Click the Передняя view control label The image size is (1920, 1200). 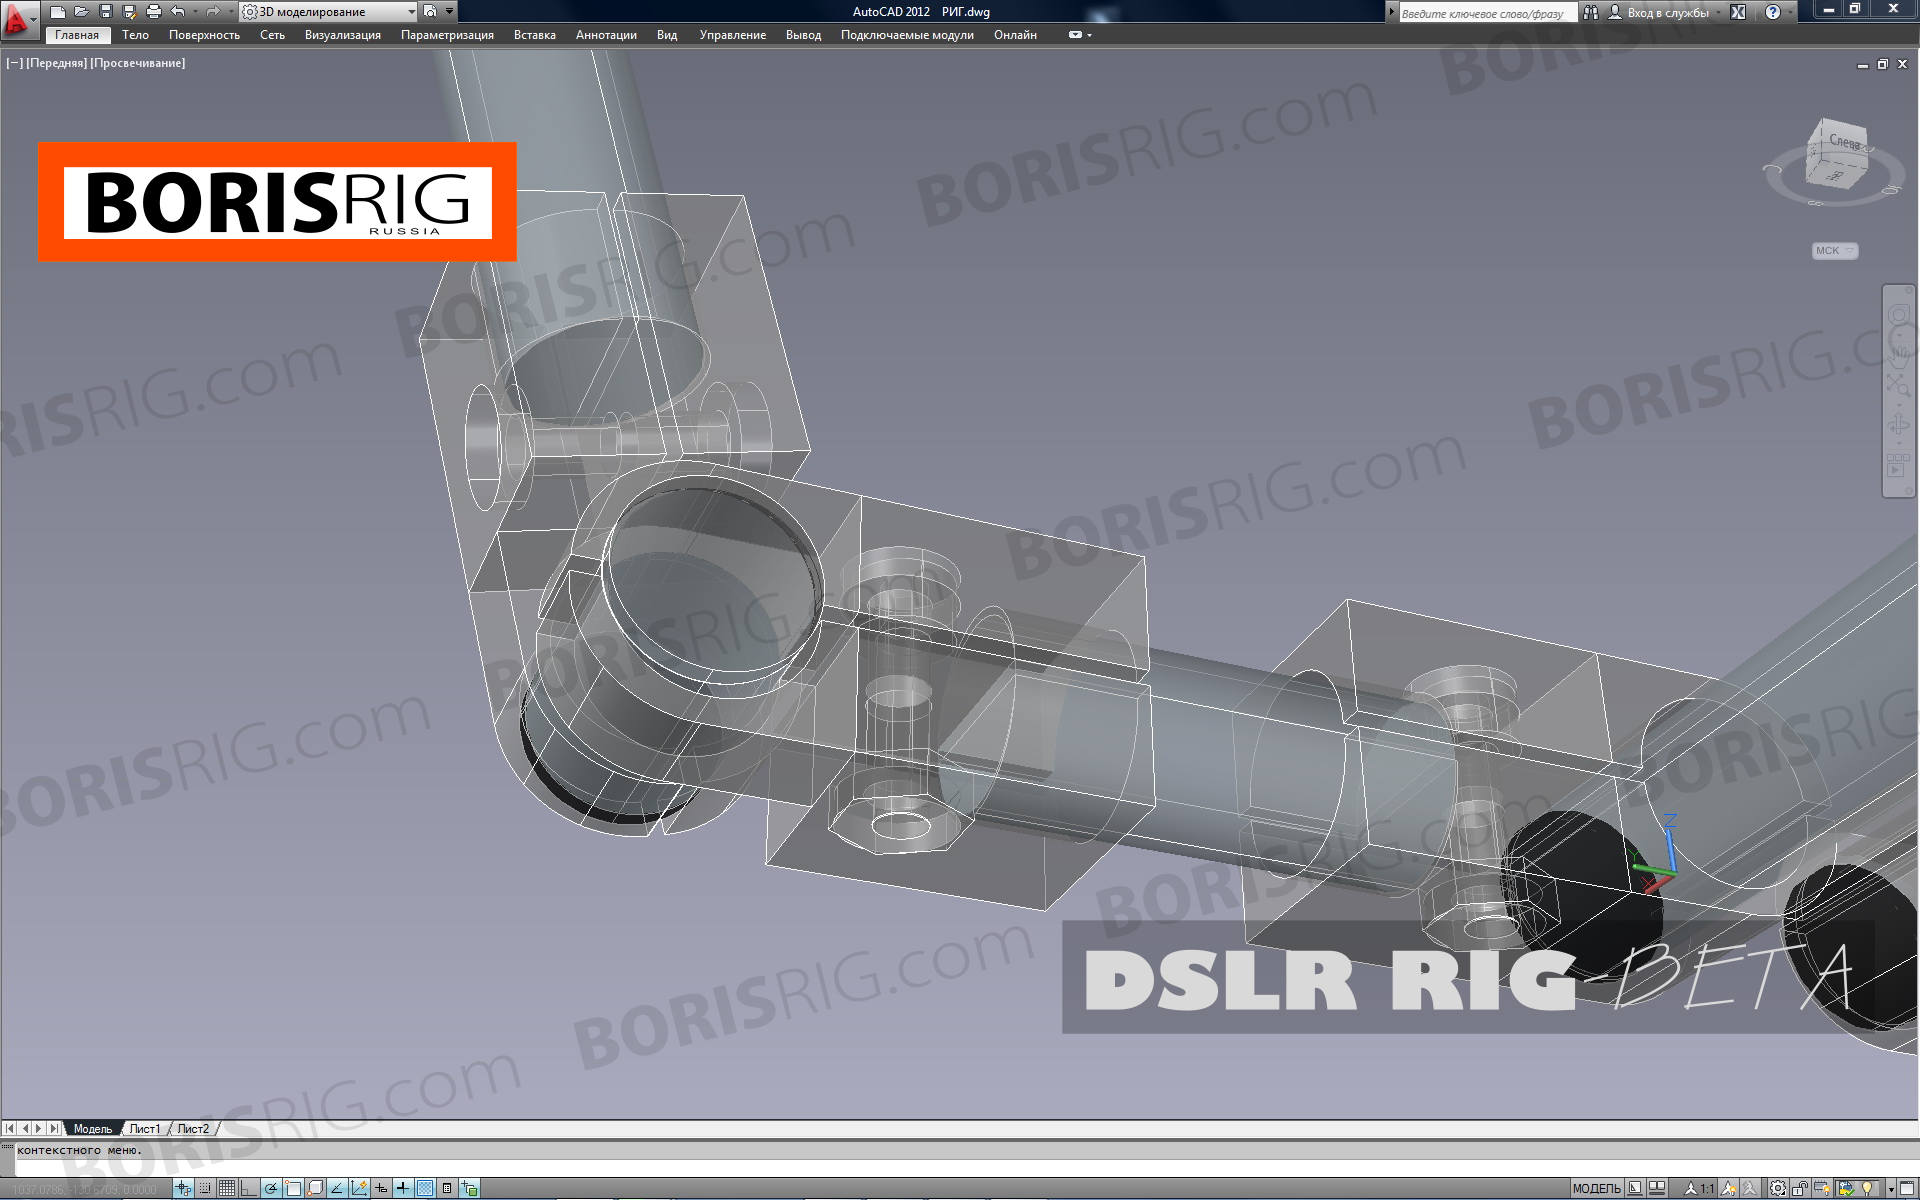click(x=57, y=63)
